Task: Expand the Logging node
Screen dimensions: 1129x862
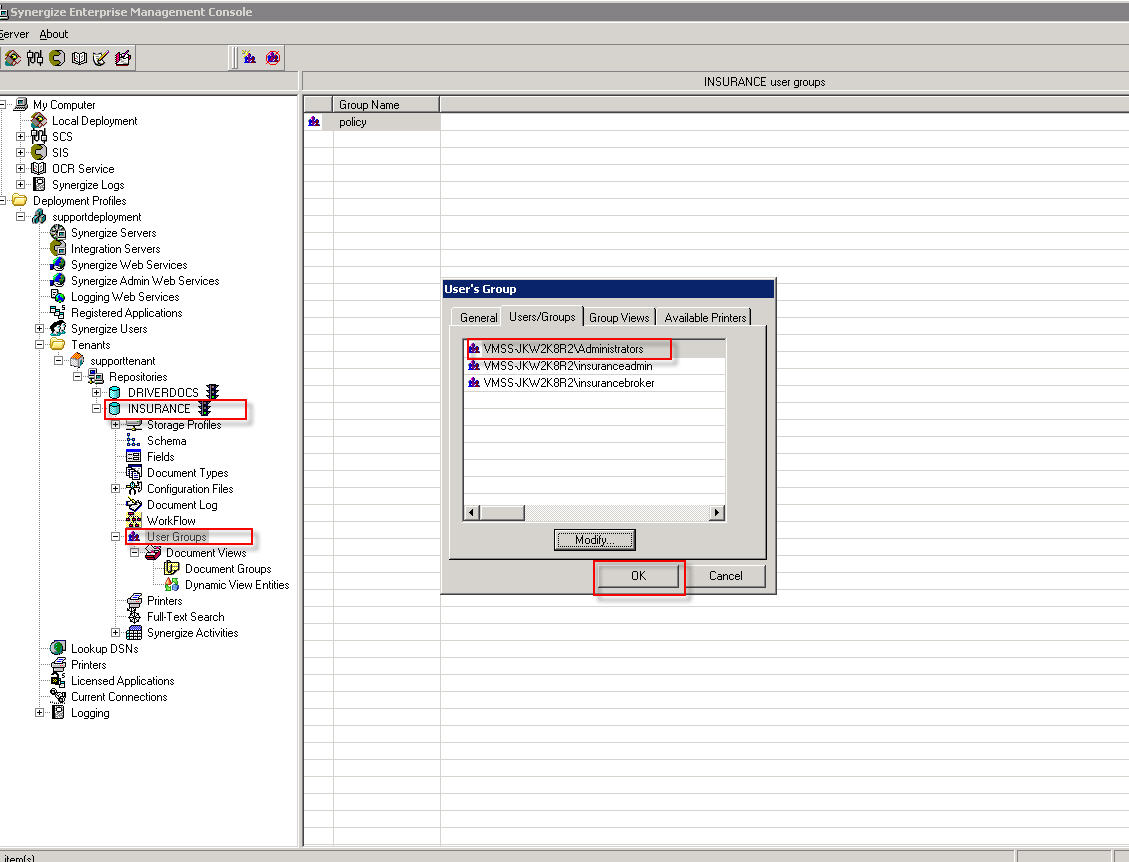Action: (40, 713)
